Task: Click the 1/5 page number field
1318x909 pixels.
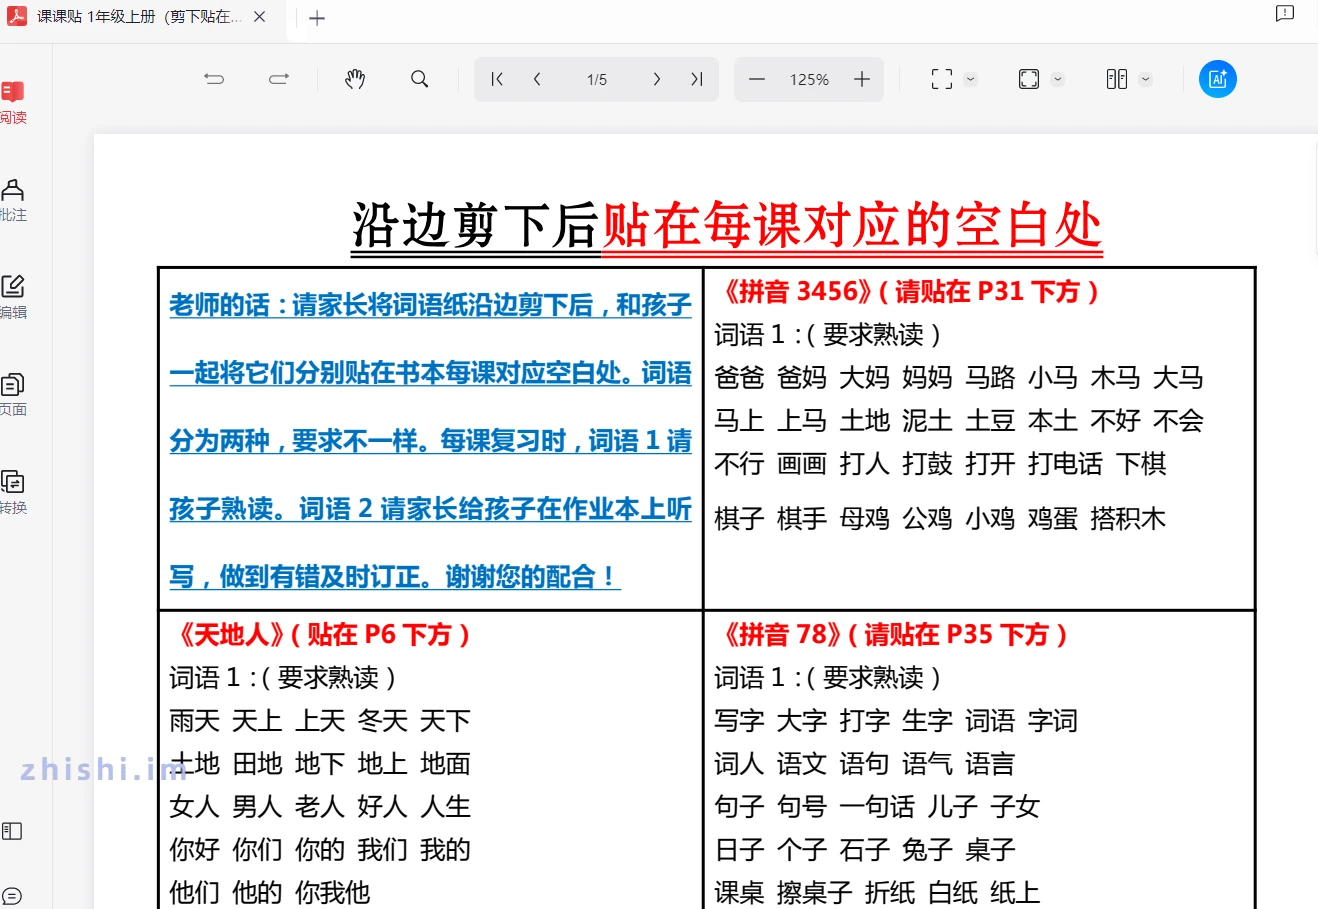Action: click(597, 79)
